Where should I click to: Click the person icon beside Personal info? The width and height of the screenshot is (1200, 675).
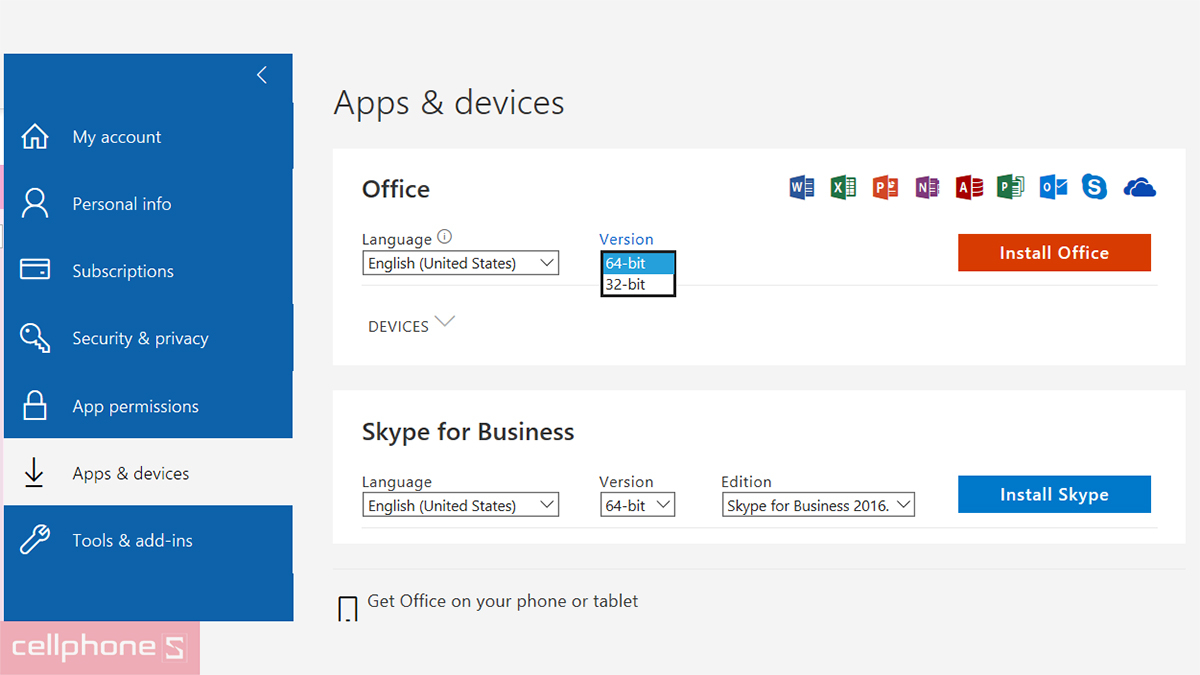click(x=35, y=204)
